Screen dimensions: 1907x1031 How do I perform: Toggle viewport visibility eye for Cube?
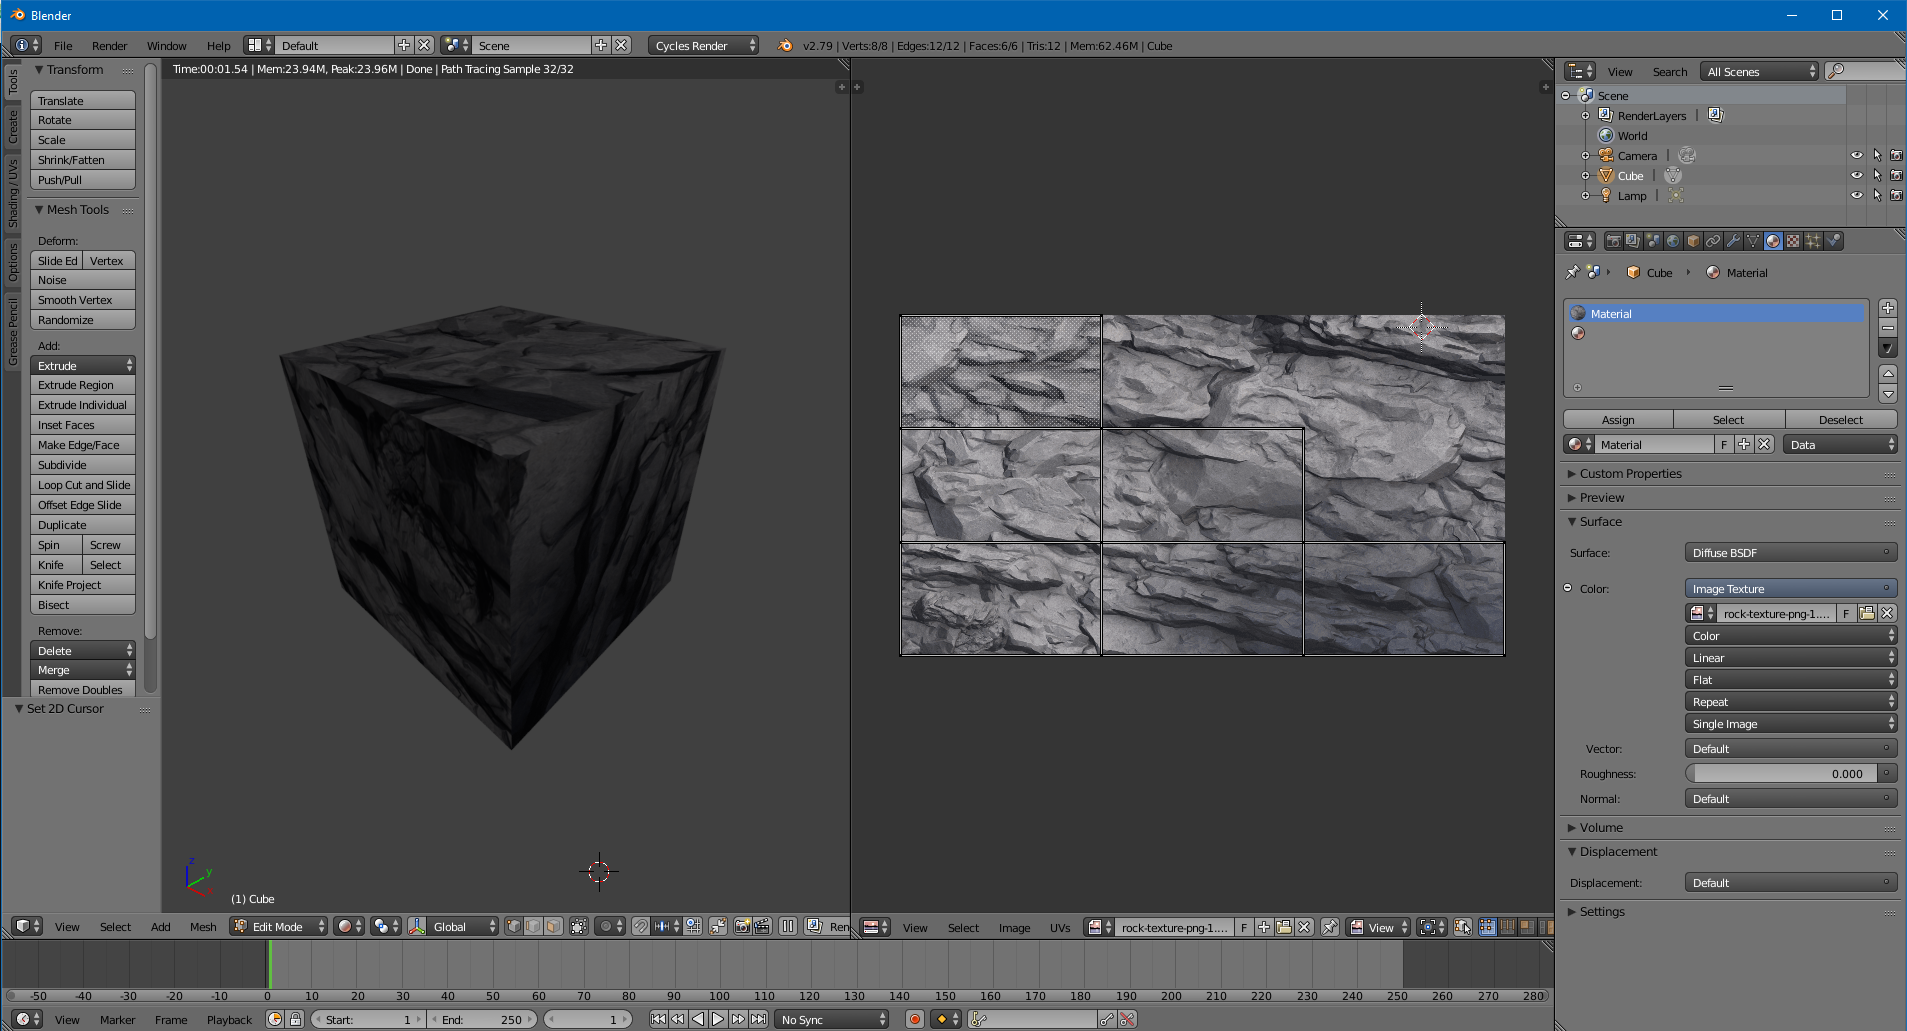(x=1856, y=175)
